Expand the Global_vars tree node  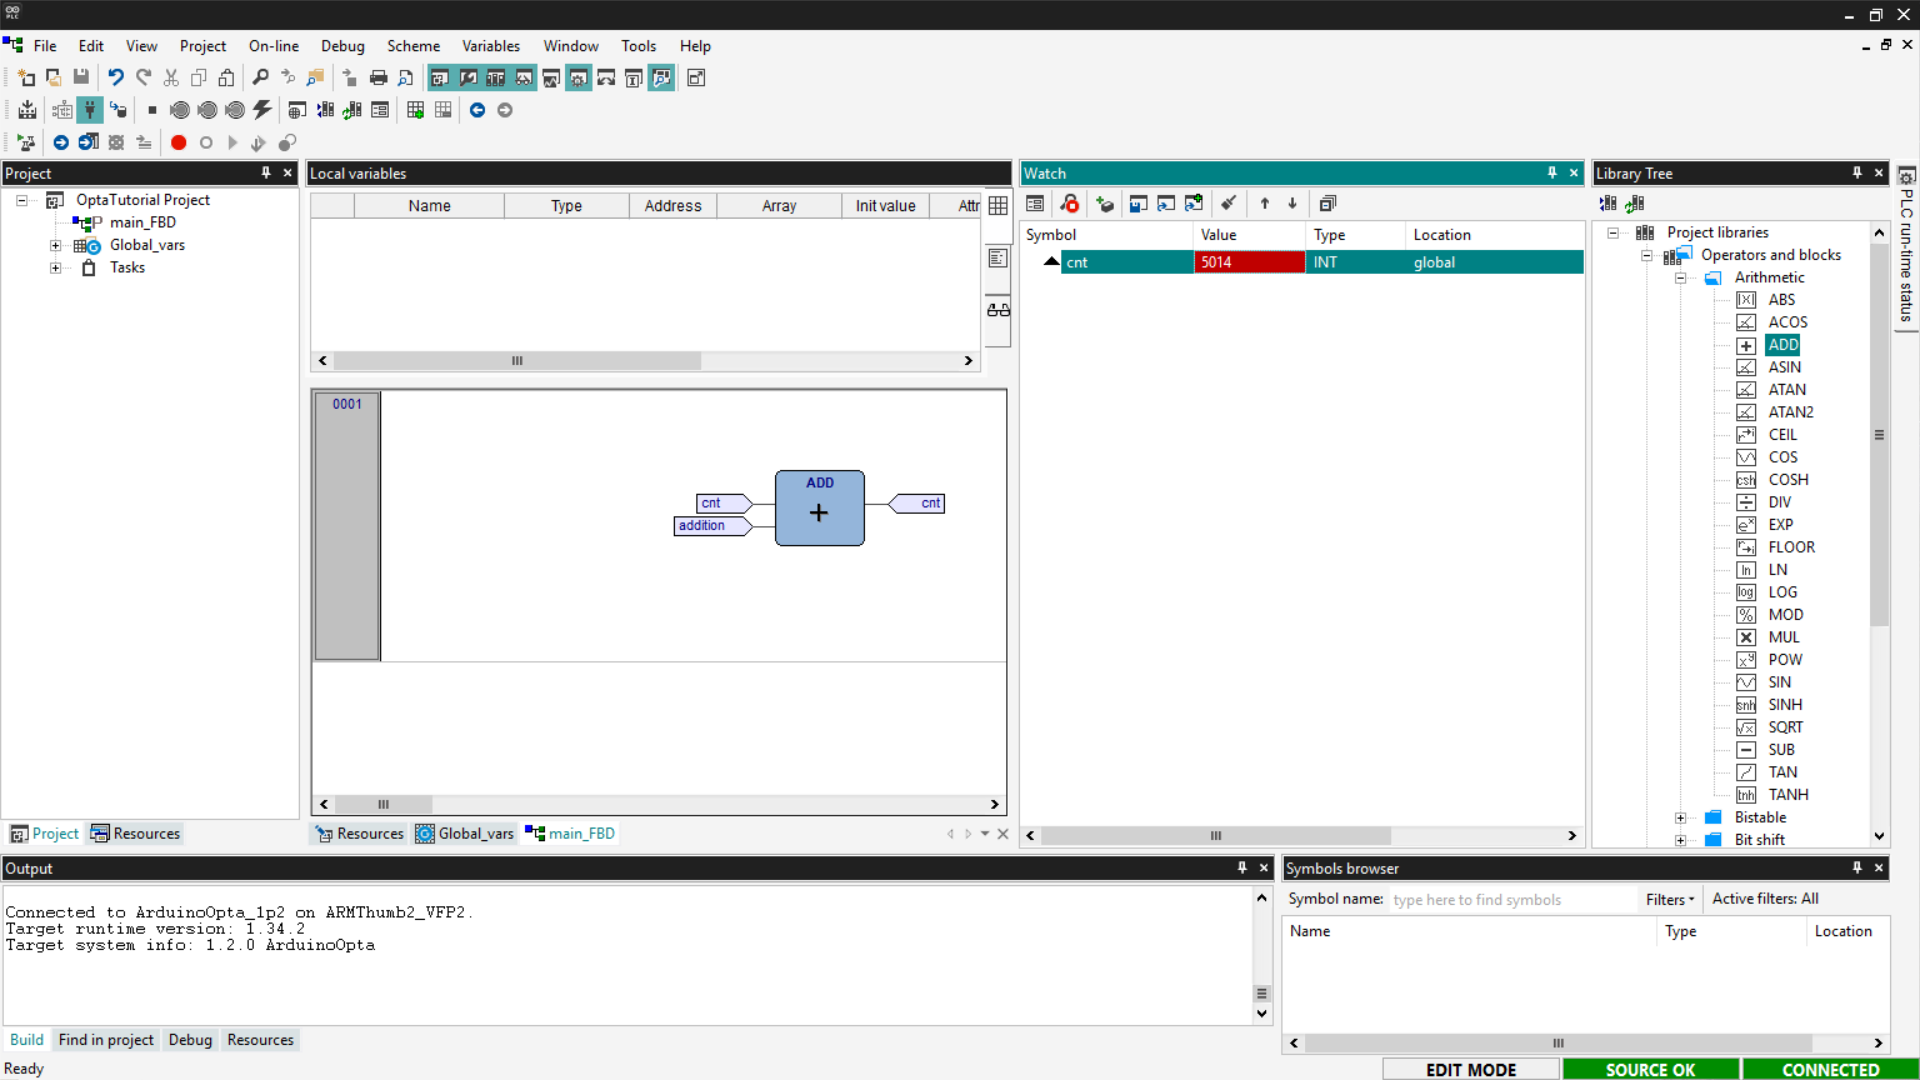[56, 246]
